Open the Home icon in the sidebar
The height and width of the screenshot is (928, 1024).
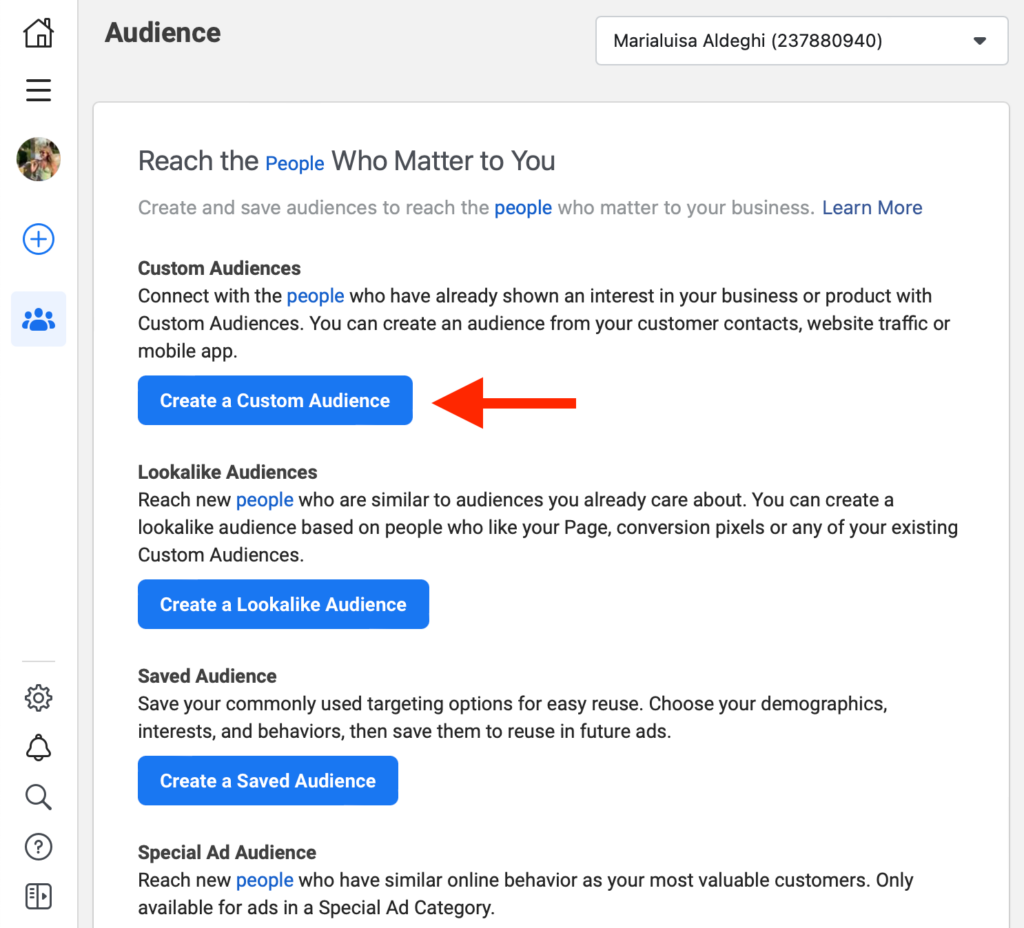pyautogui.click(x=38, y=32)
